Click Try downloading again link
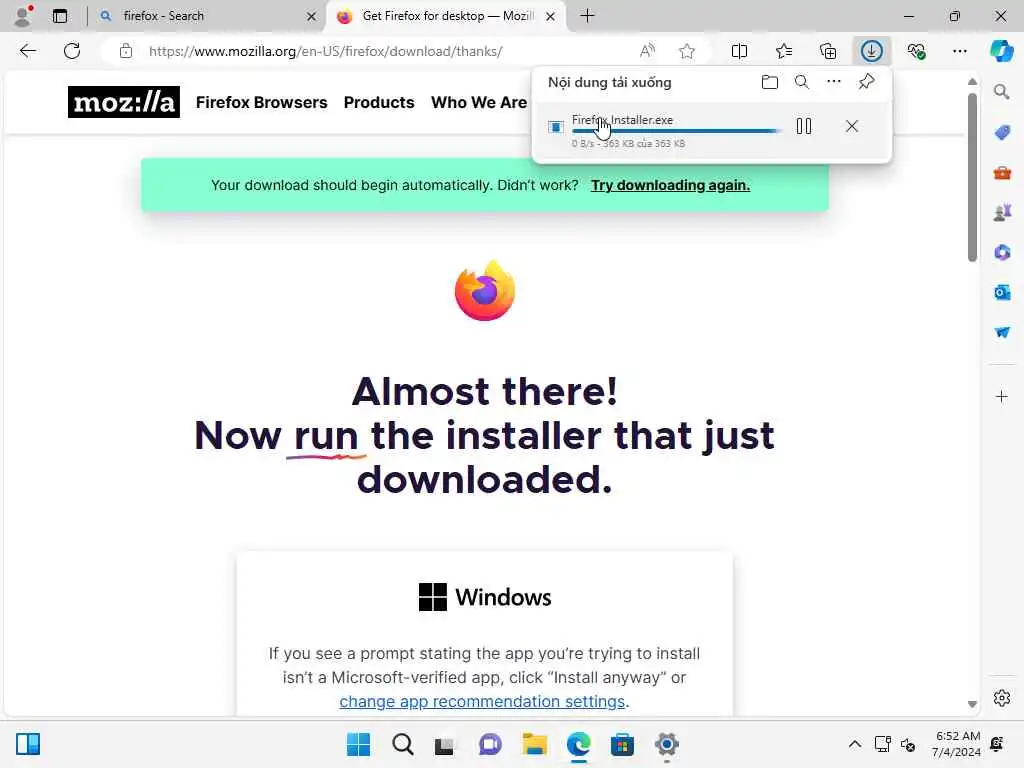This screenshot has width=1024, height=768. tap(670, 185)
